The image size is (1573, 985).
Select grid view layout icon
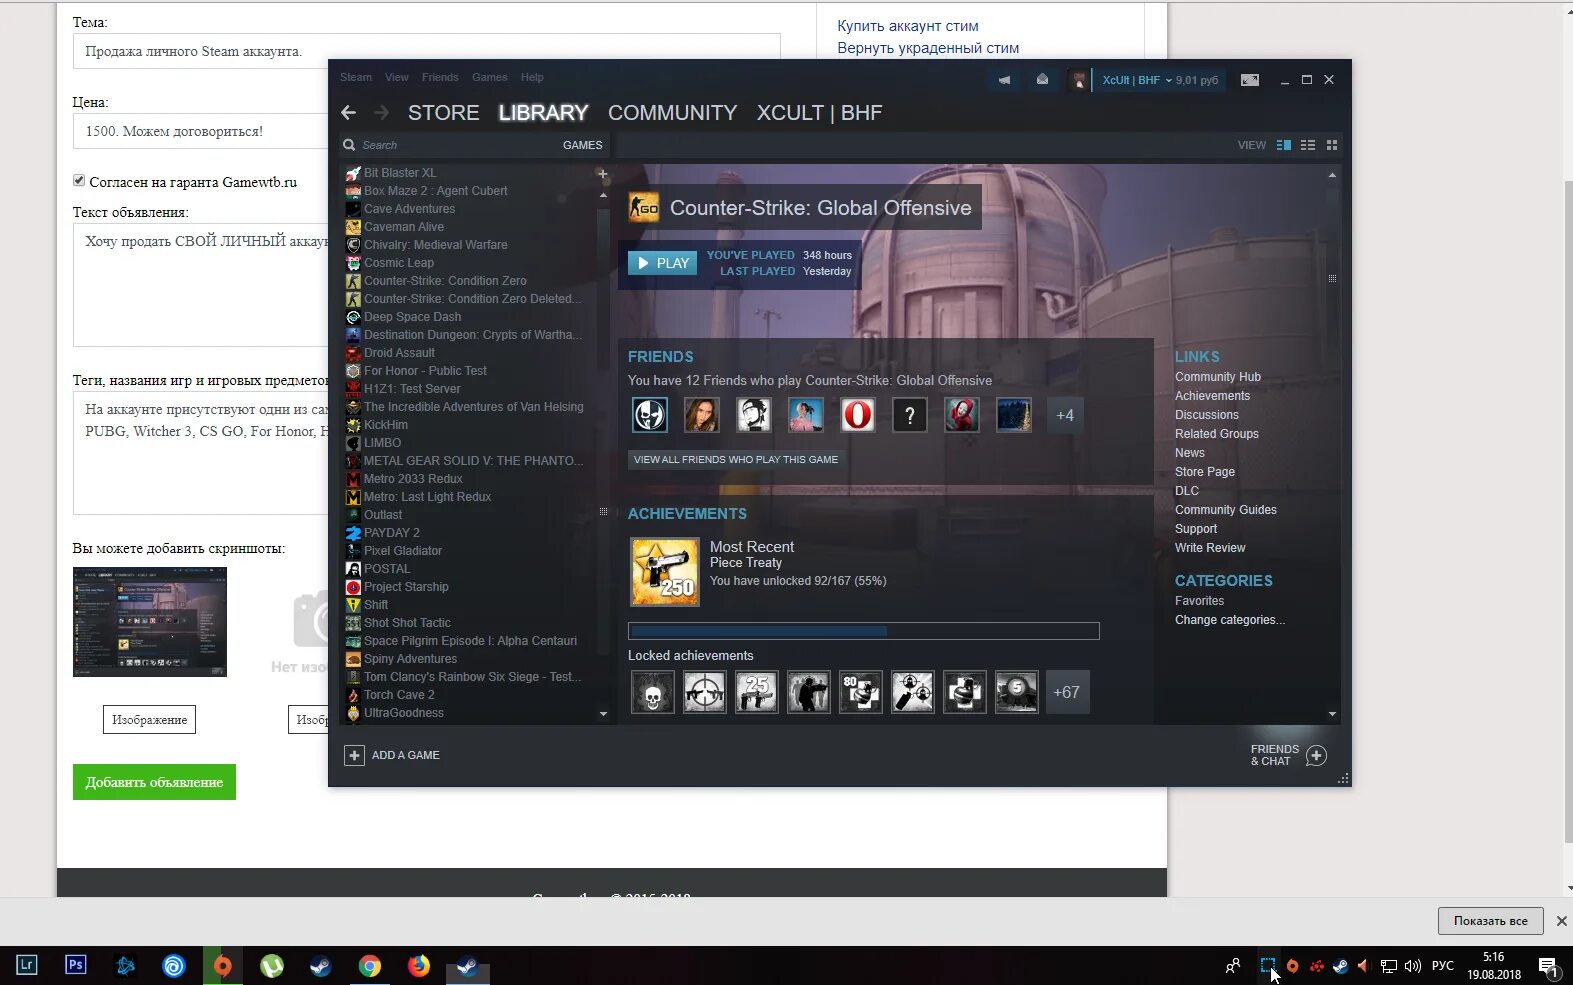click(x=1332, y=145)
